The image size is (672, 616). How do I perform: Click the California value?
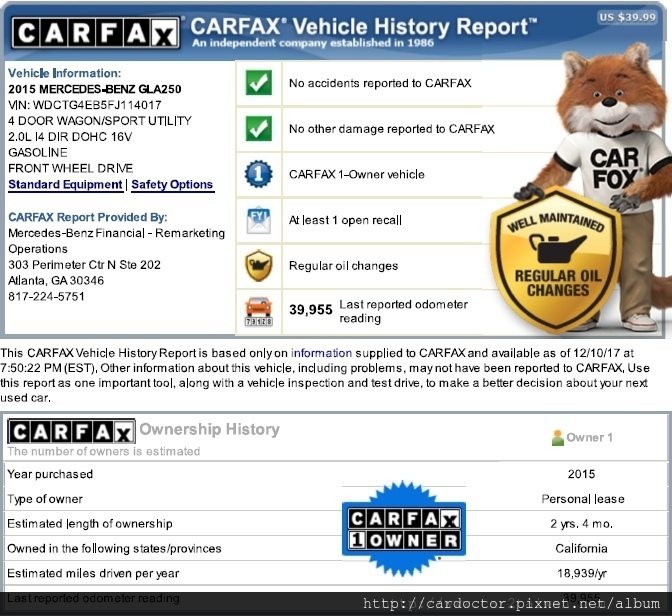582,549
